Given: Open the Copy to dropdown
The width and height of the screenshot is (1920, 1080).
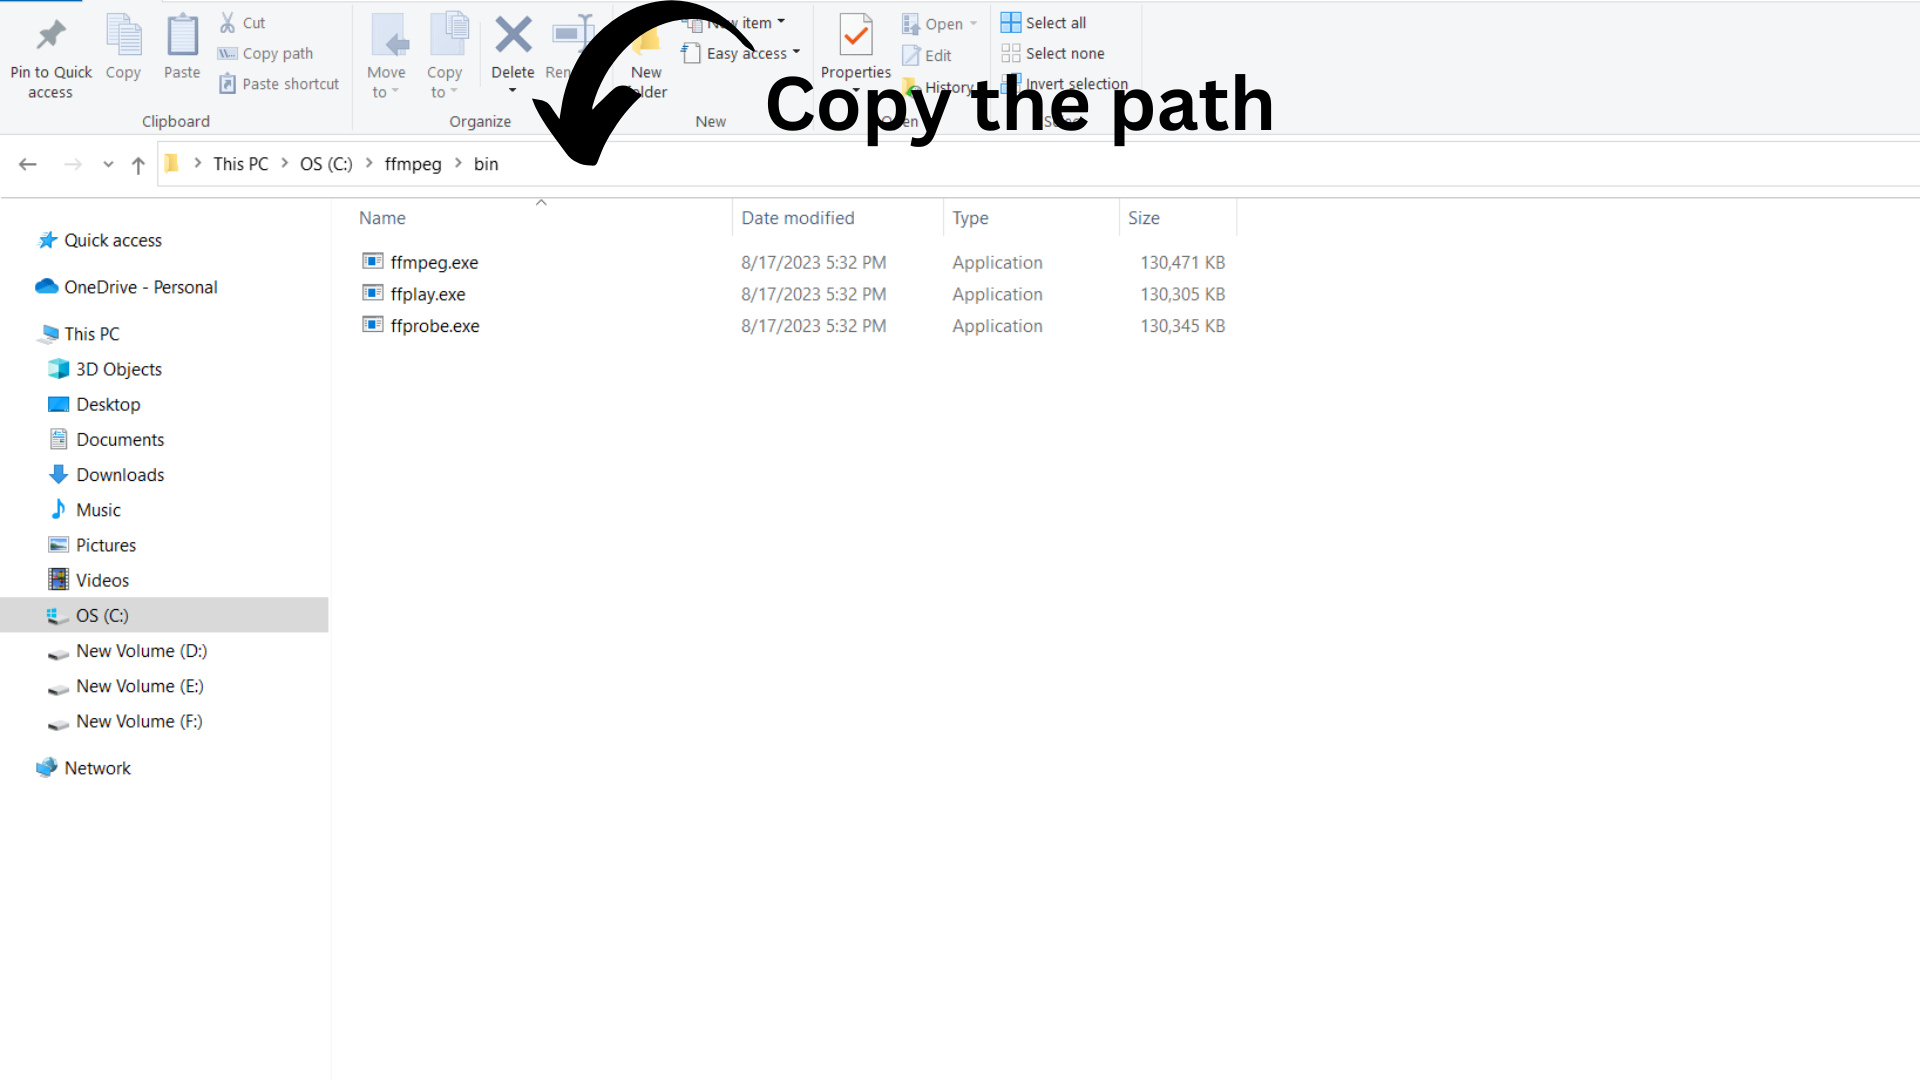Looking at the screenshot, I should pos(444,82).
